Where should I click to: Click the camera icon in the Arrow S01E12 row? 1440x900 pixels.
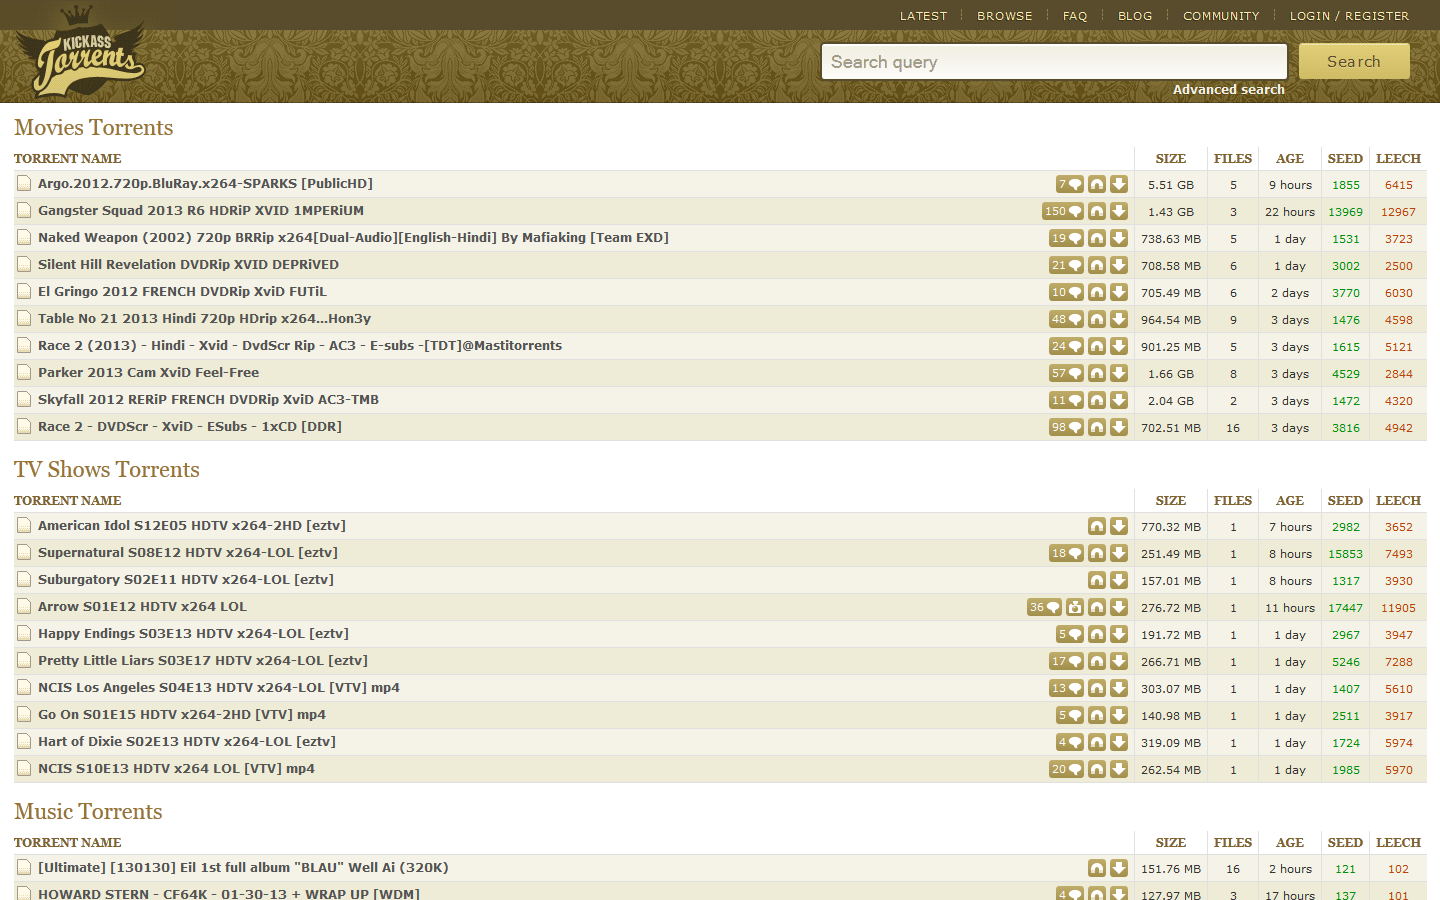tap(1075, 607)
